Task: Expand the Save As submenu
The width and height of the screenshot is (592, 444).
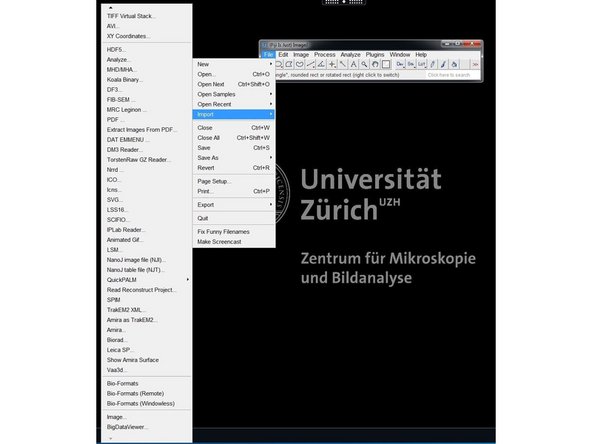Action: 234,158
